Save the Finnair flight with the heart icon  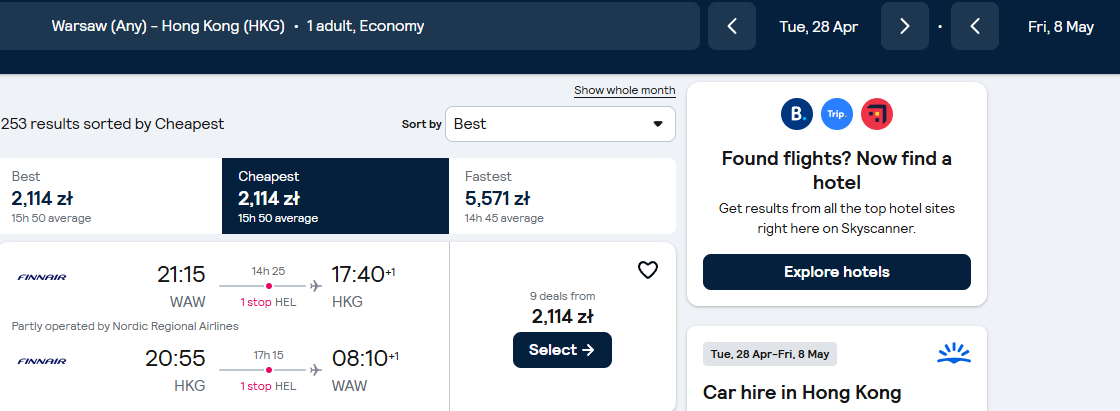tap(647, 270)
